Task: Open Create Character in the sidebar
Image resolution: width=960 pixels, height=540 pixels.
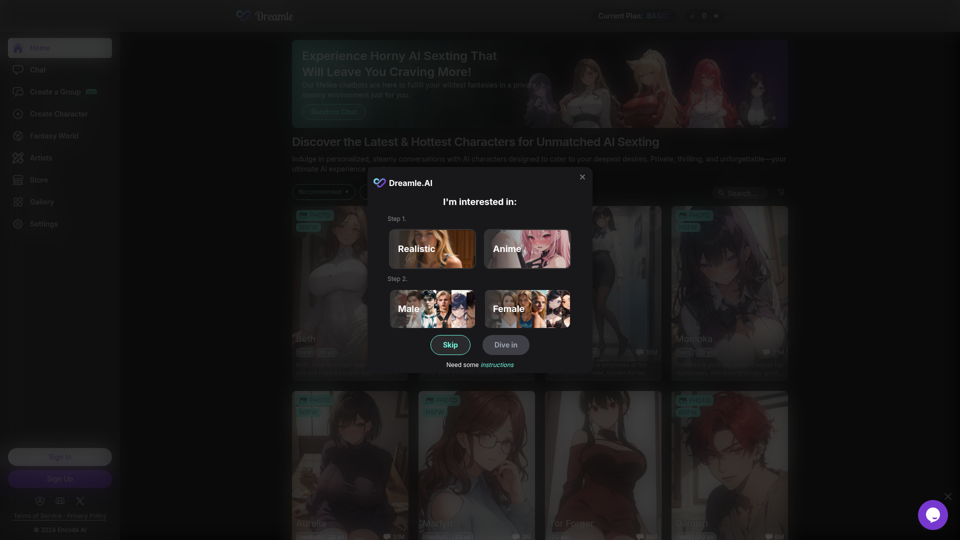Action: coord(60,114)
